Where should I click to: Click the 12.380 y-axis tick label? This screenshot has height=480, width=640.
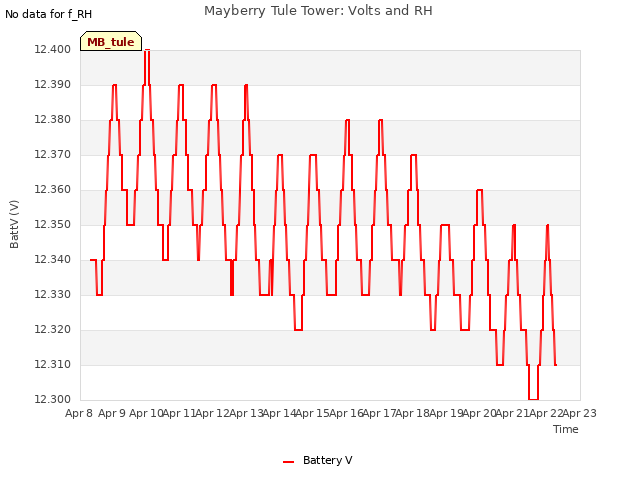[53, 120]
